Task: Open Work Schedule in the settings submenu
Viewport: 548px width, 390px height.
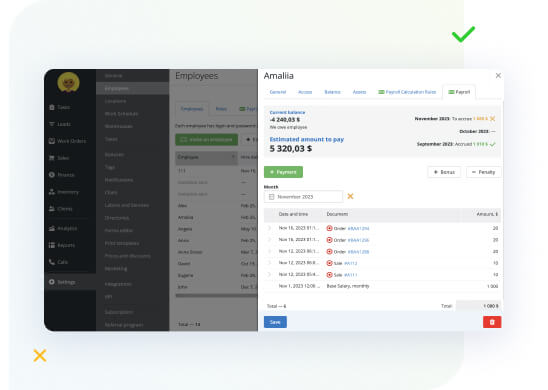Action: coord(121,114)
